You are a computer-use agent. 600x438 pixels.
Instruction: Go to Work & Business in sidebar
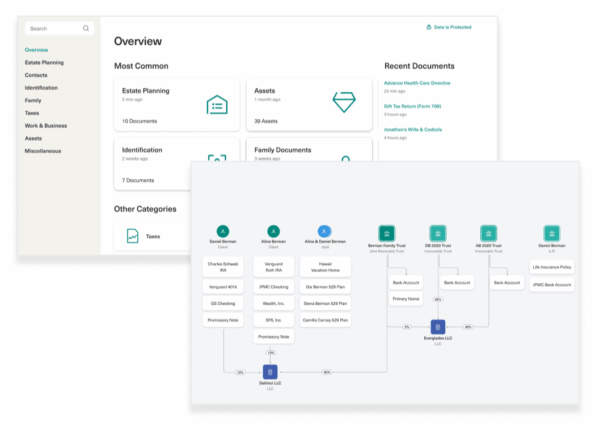pyautogui.click(x=46, y=125)
